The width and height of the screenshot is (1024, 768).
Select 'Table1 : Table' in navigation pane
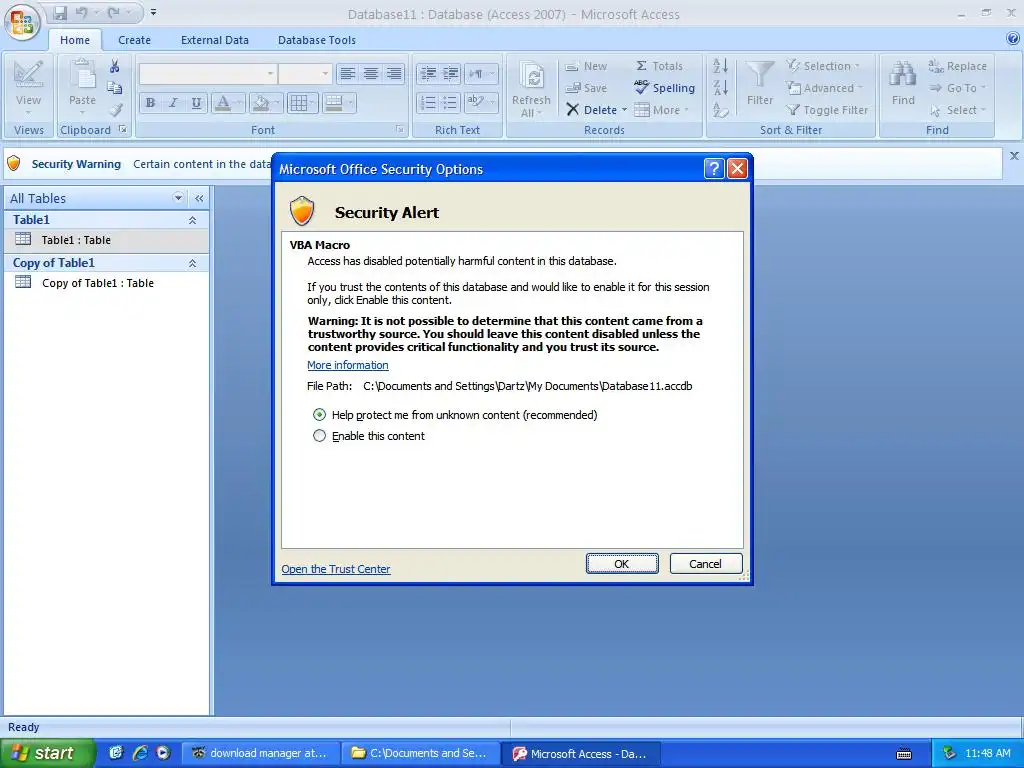(x=106, y=240)
